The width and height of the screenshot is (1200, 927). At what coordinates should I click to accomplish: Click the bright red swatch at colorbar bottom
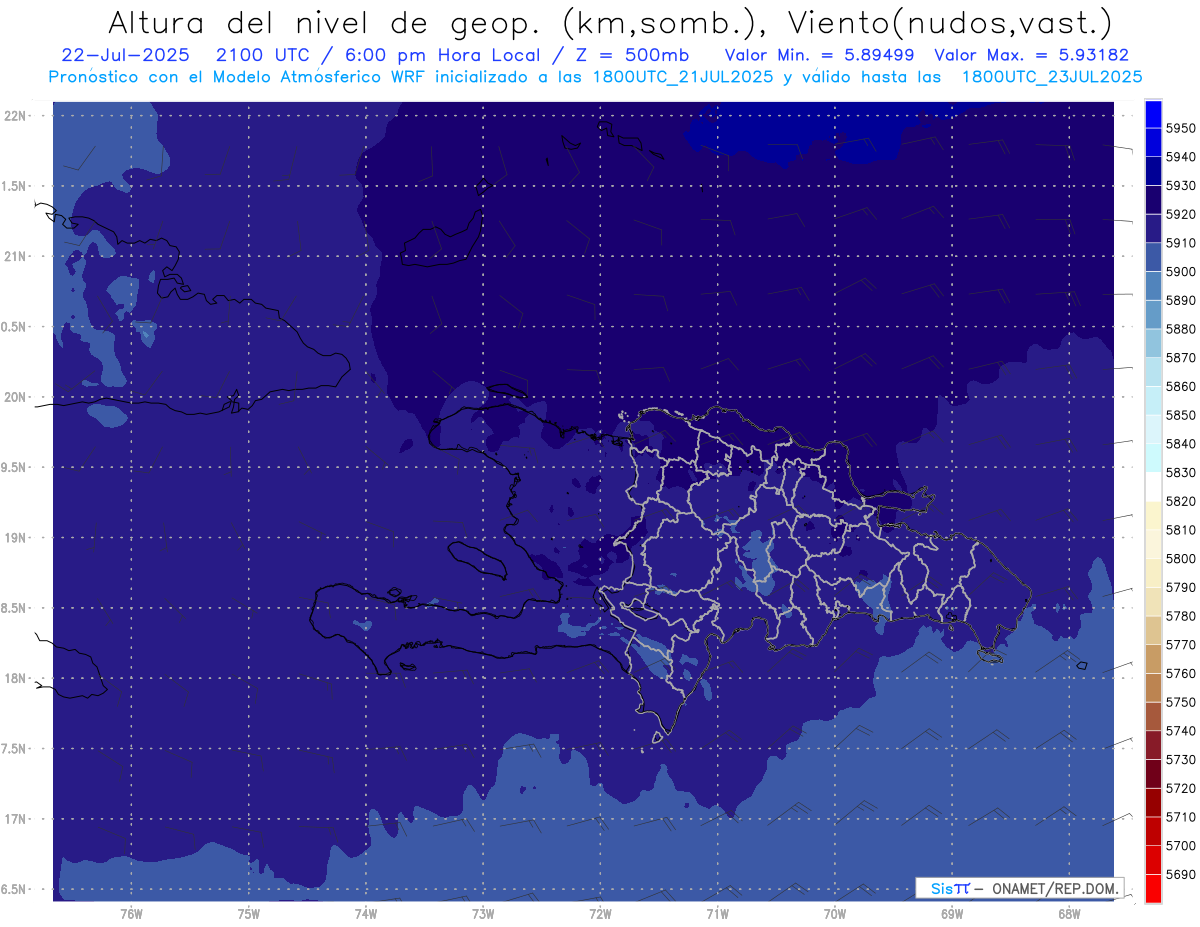point(1152,888)
